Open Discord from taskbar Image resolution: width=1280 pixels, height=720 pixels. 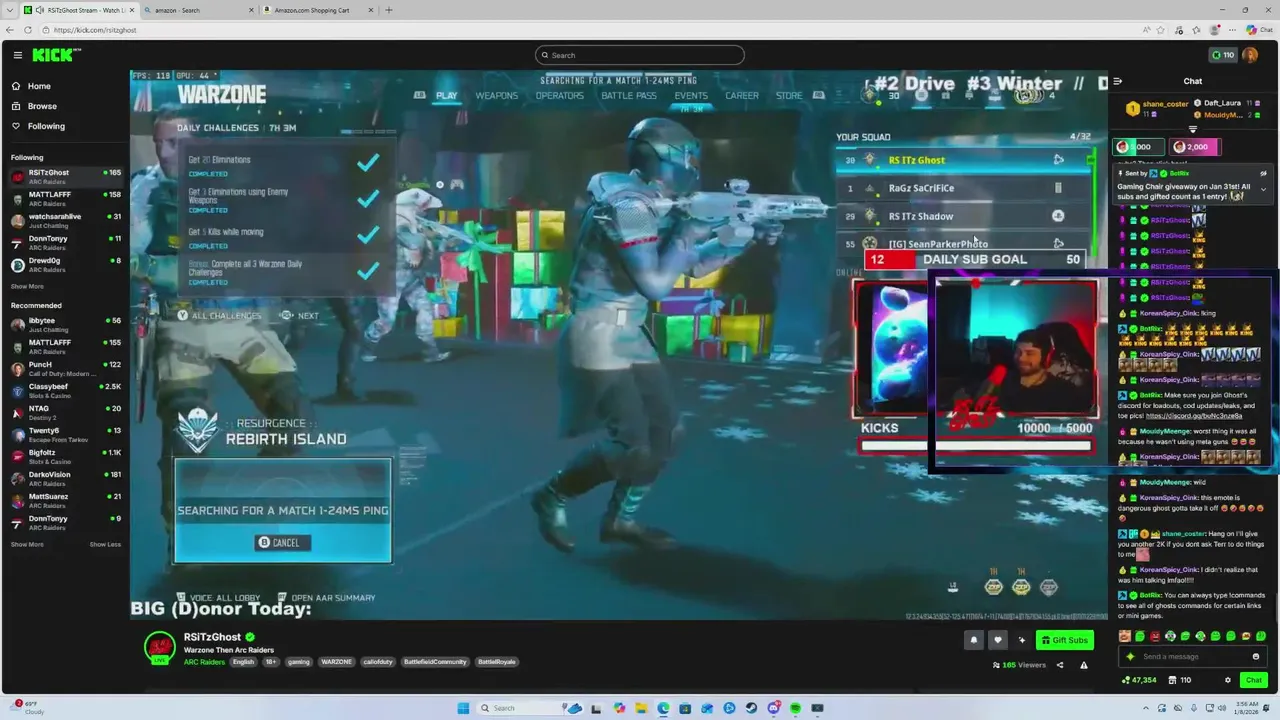[773, 708]
